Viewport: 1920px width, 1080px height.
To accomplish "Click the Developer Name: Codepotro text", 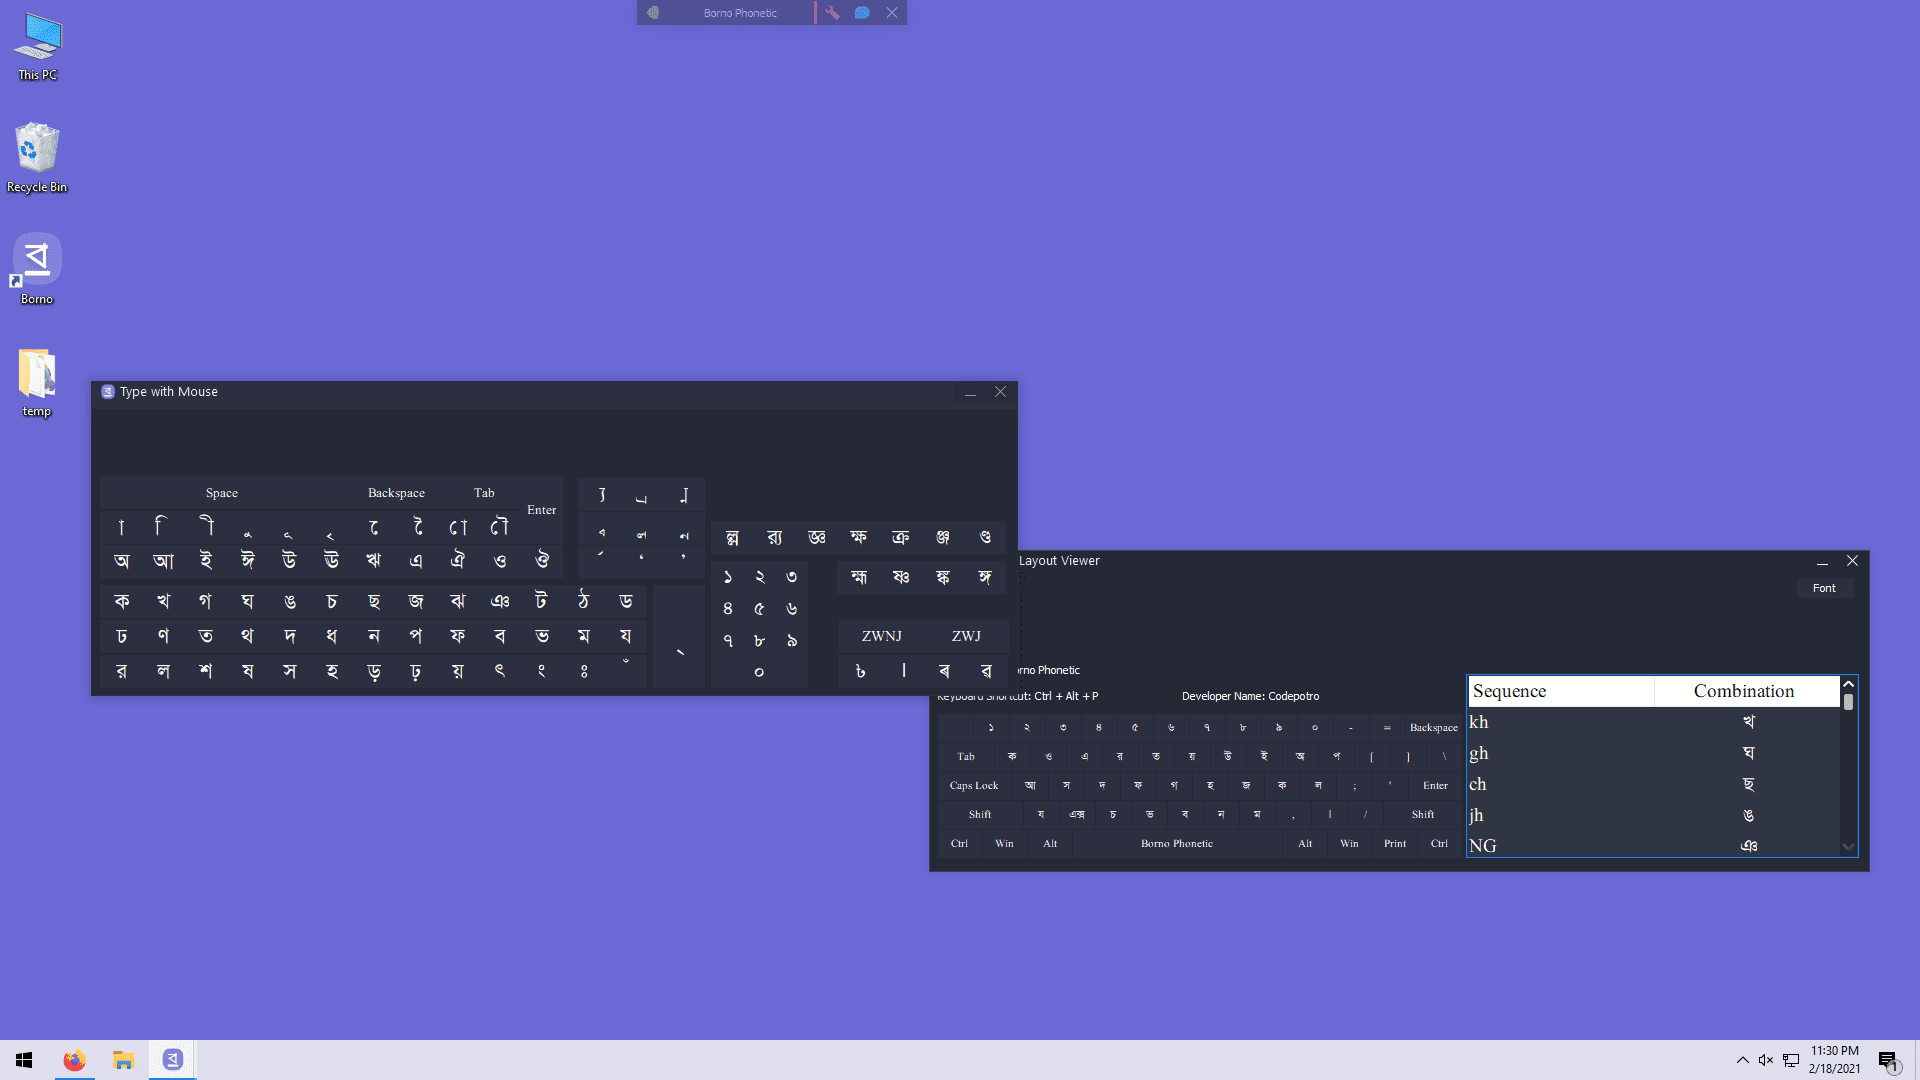I will (1250, 696).
